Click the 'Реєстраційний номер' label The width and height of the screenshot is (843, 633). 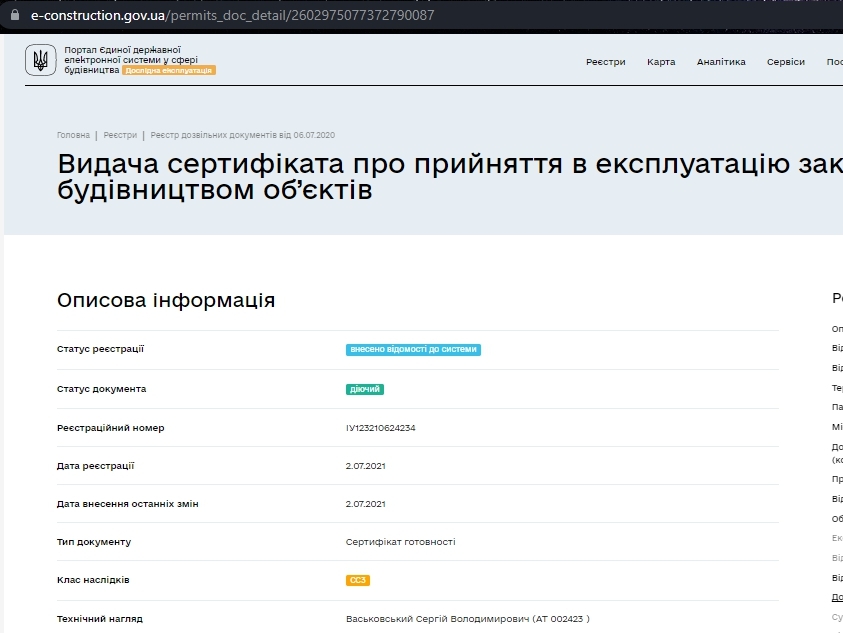pyautogui.click(x=111, y=428)
